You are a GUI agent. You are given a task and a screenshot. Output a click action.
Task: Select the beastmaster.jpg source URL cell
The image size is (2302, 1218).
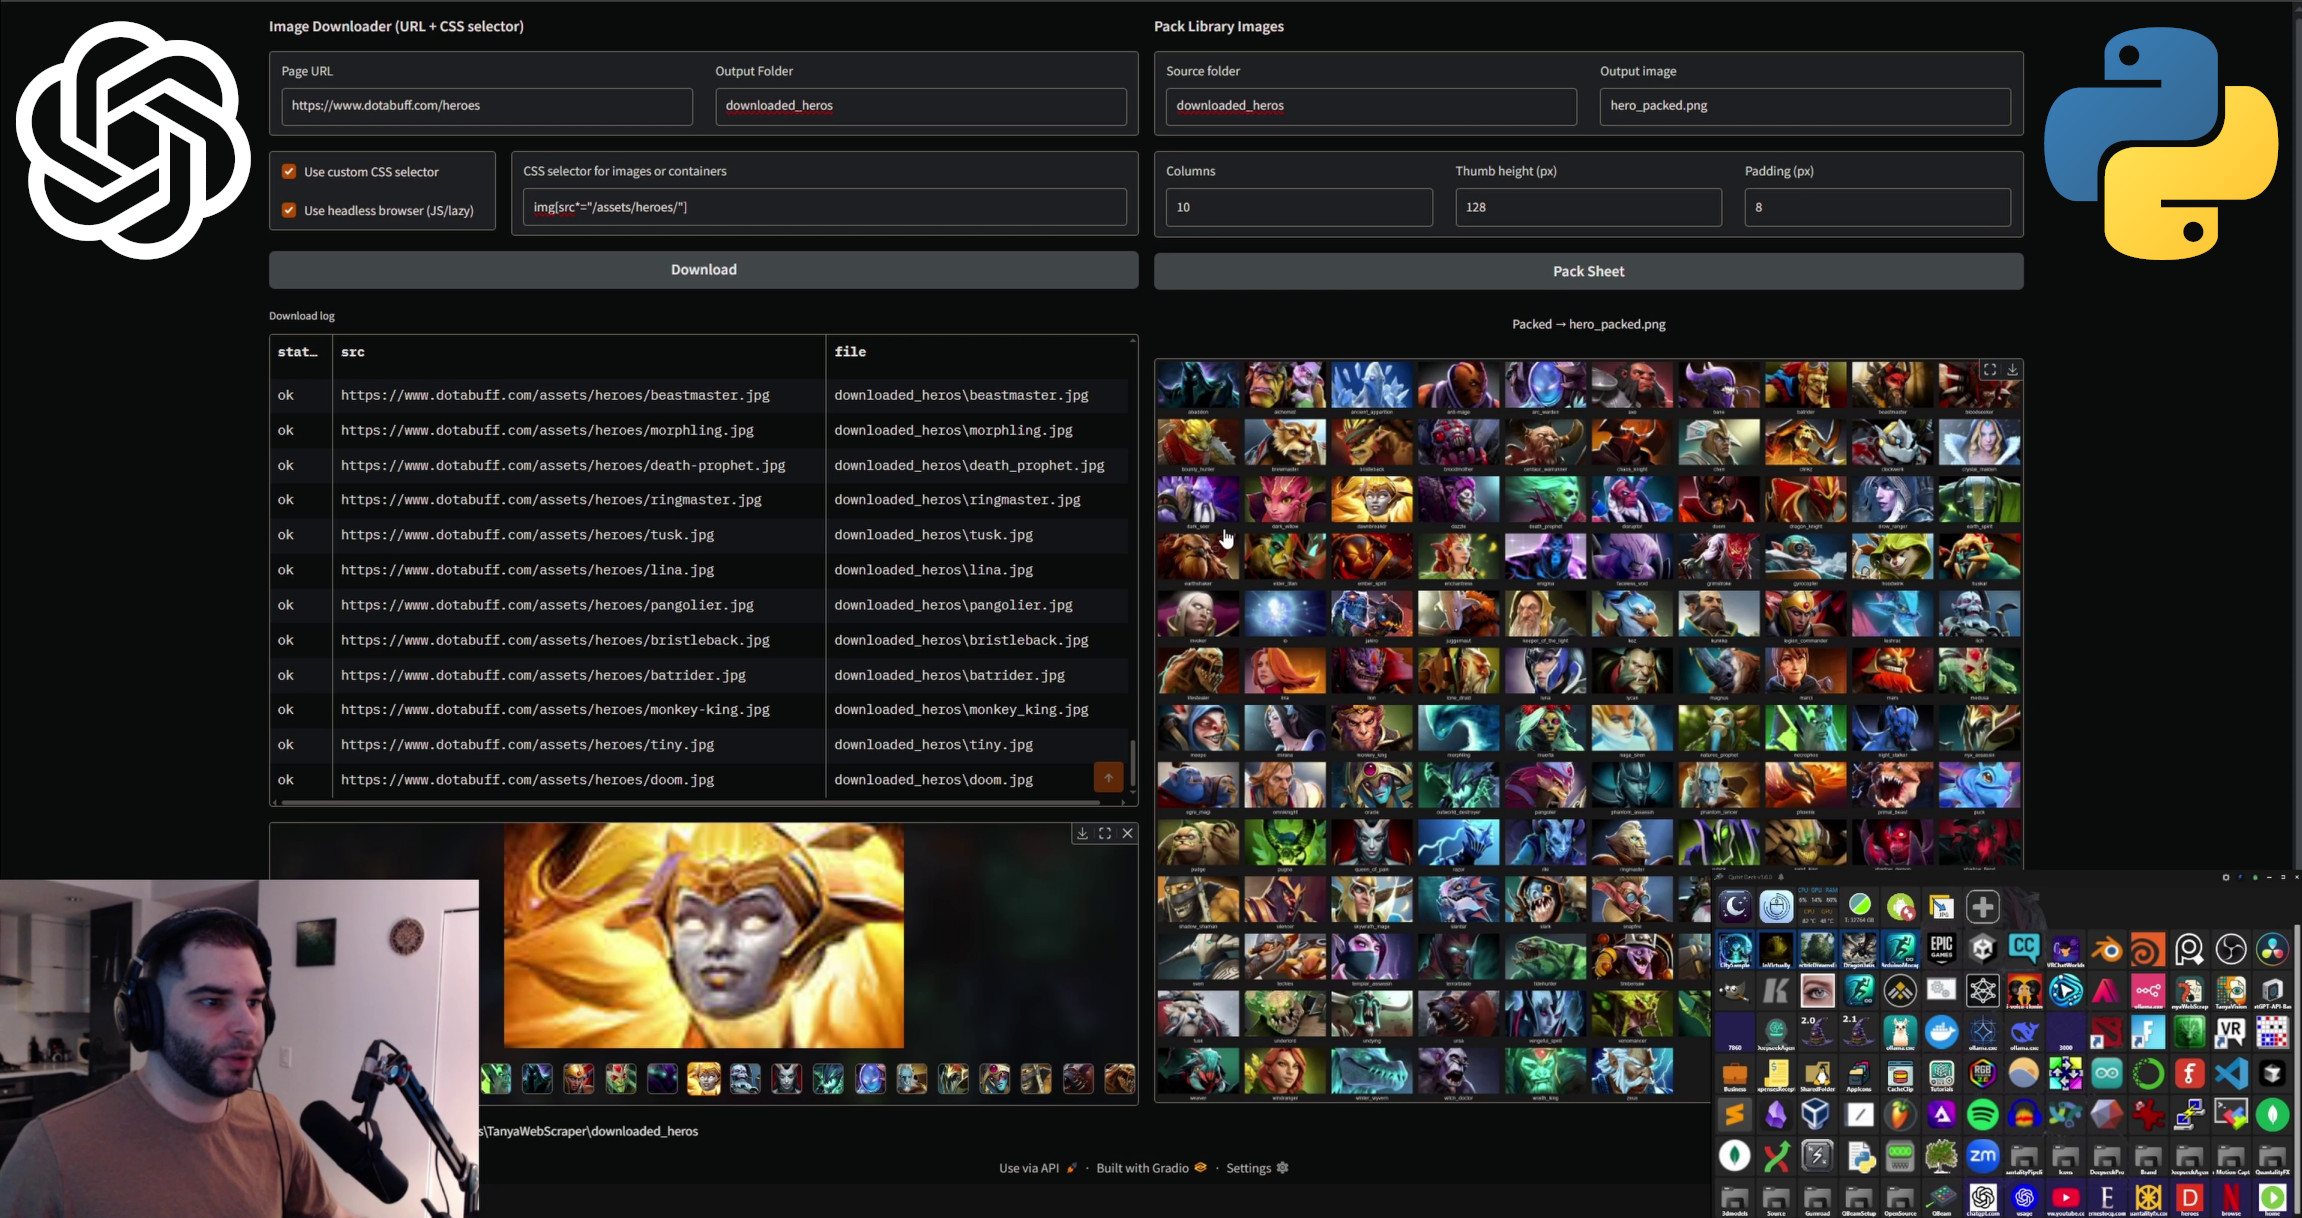(x=579, y=395)
